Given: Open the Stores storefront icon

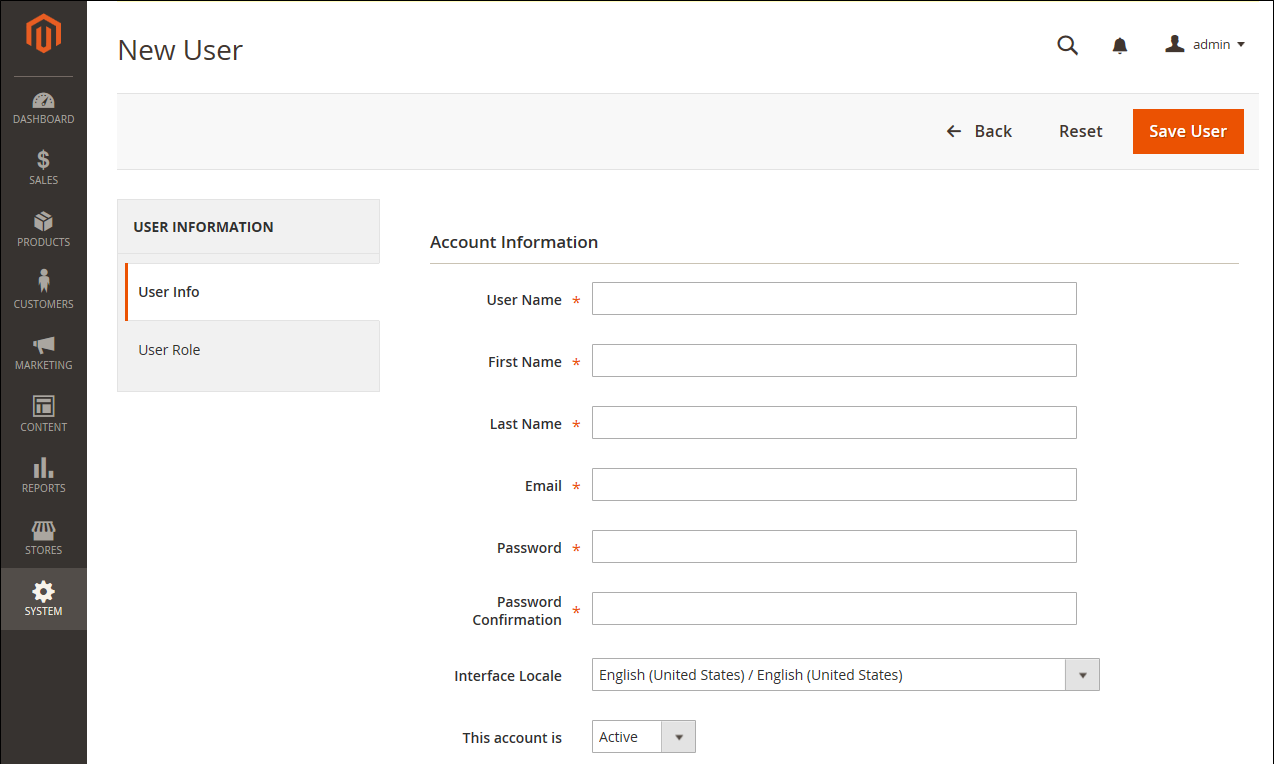Looking at the screenshot, I should coord(43,530).
